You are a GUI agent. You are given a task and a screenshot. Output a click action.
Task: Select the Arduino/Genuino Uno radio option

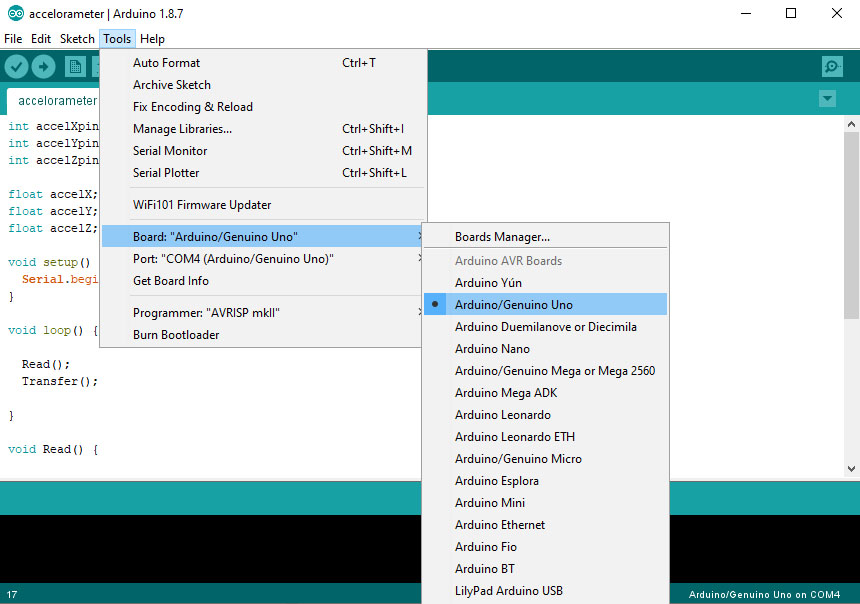point(513,304)
